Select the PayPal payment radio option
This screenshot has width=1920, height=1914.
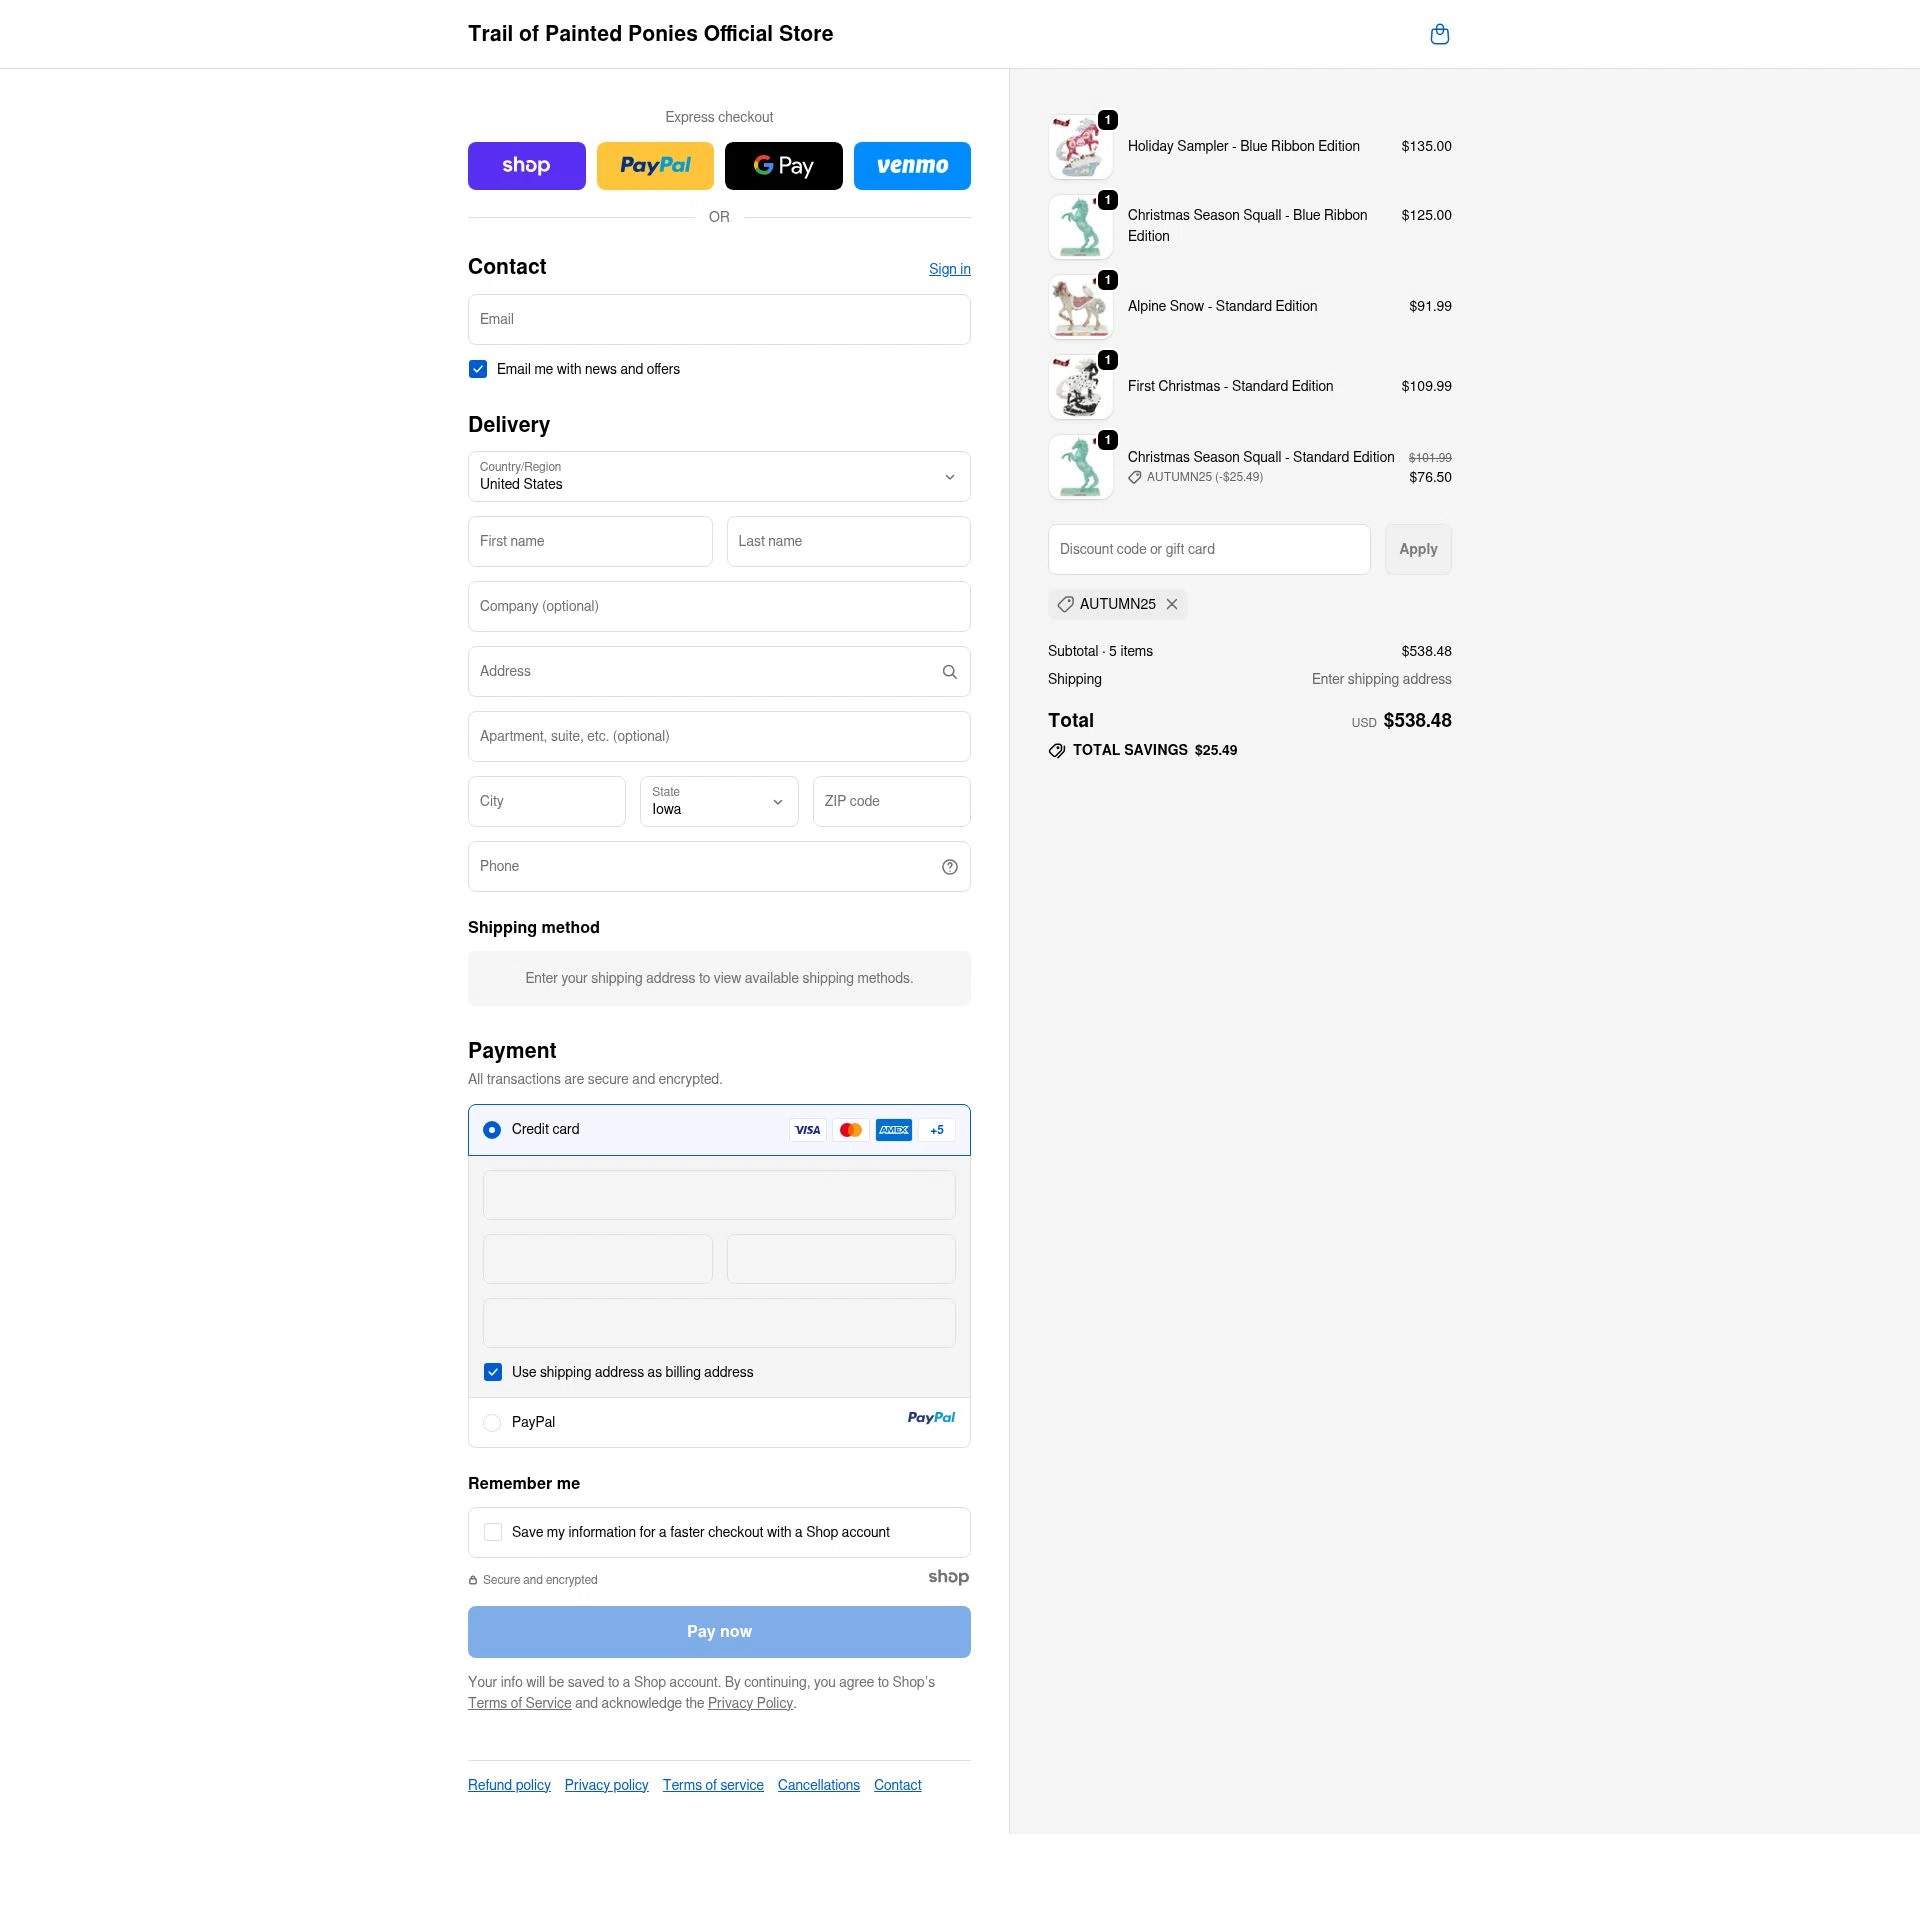(x=492, y=1422)
